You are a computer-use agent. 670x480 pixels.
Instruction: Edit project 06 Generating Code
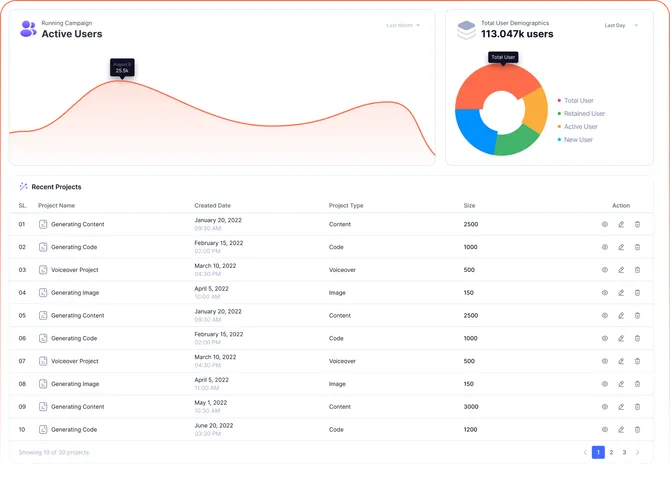621,338
